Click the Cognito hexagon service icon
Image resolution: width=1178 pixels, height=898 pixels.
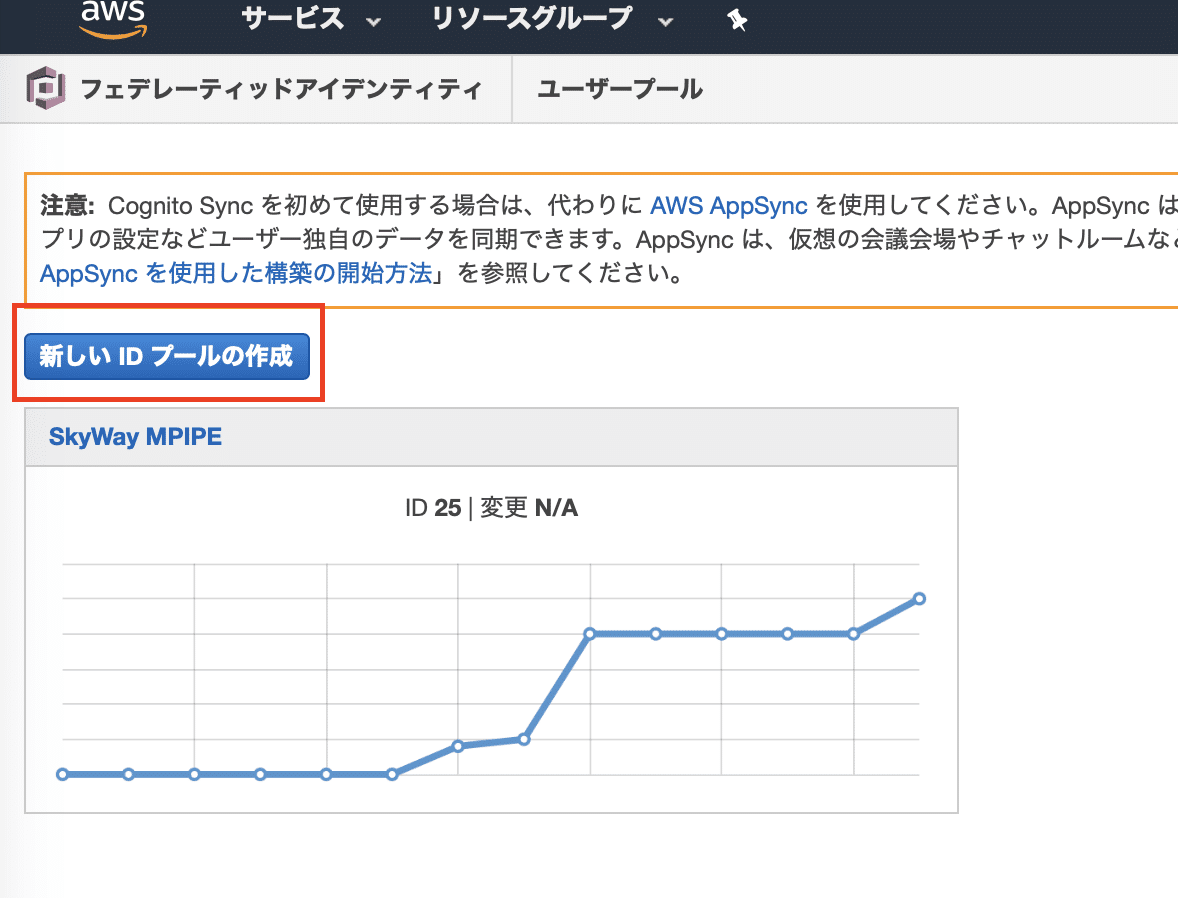(x=44, y=88)
